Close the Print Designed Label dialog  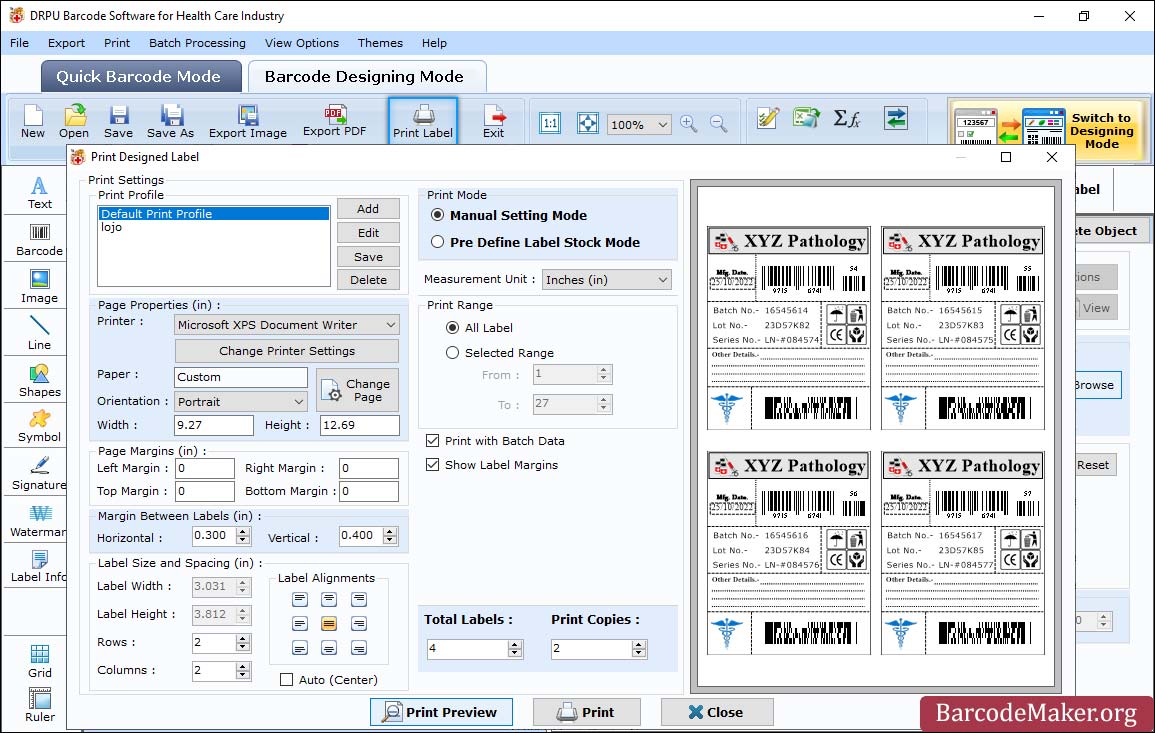[x=717, y=712]
